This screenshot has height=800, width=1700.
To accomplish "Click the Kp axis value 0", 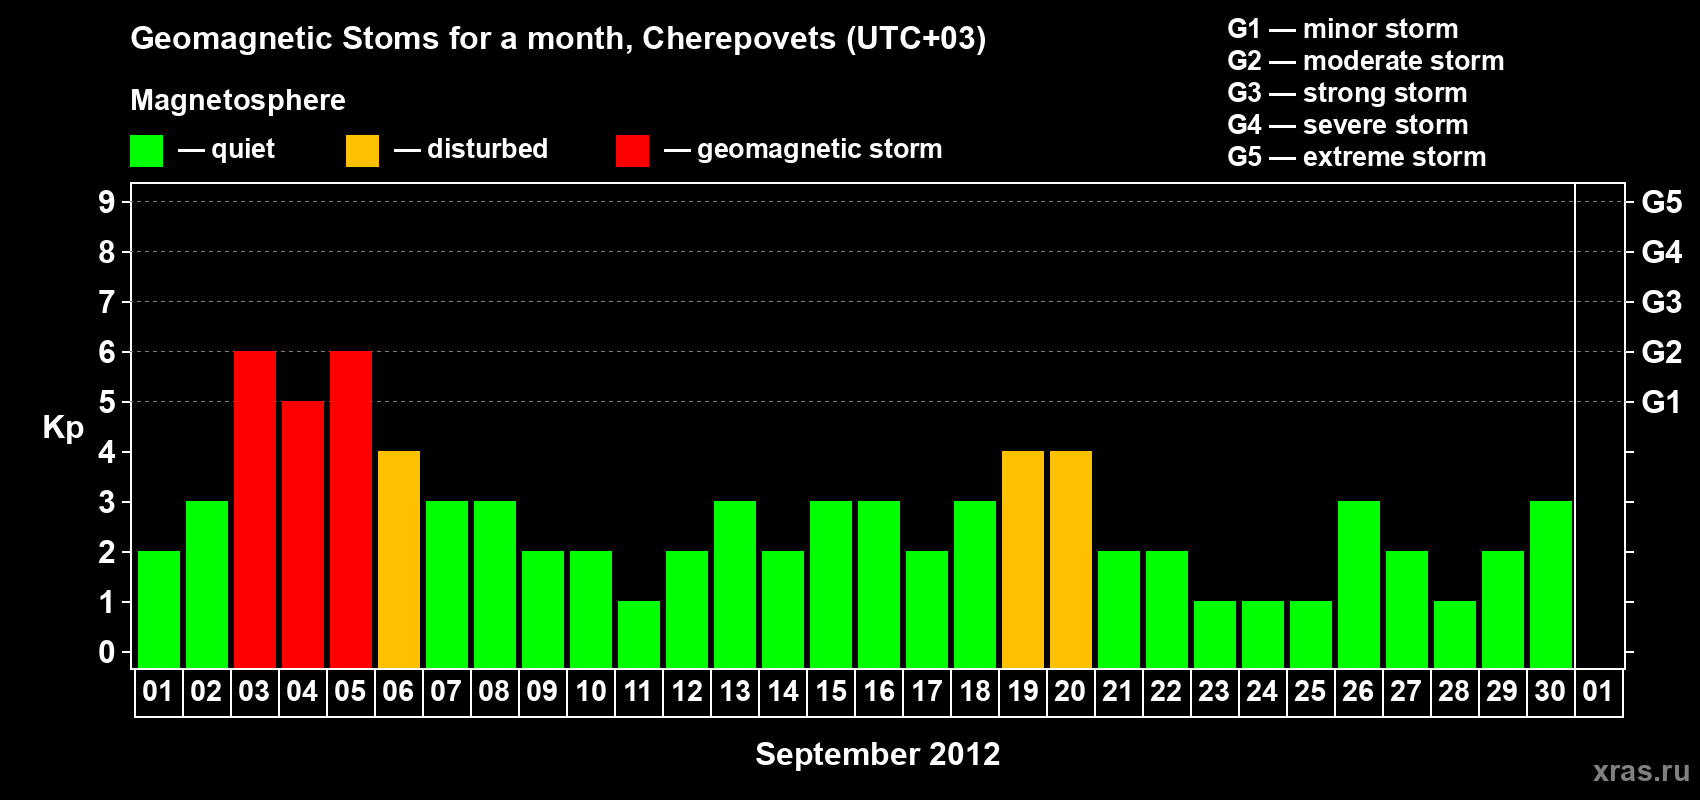I will point(107,652).
